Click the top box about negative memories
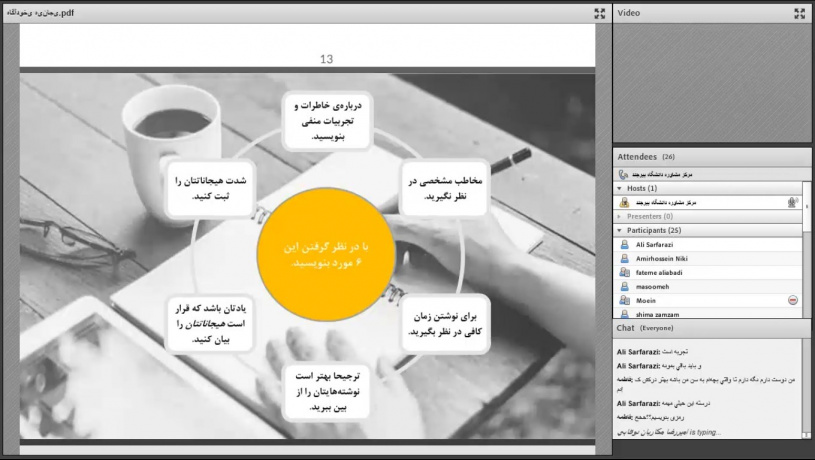 [327, 121]
